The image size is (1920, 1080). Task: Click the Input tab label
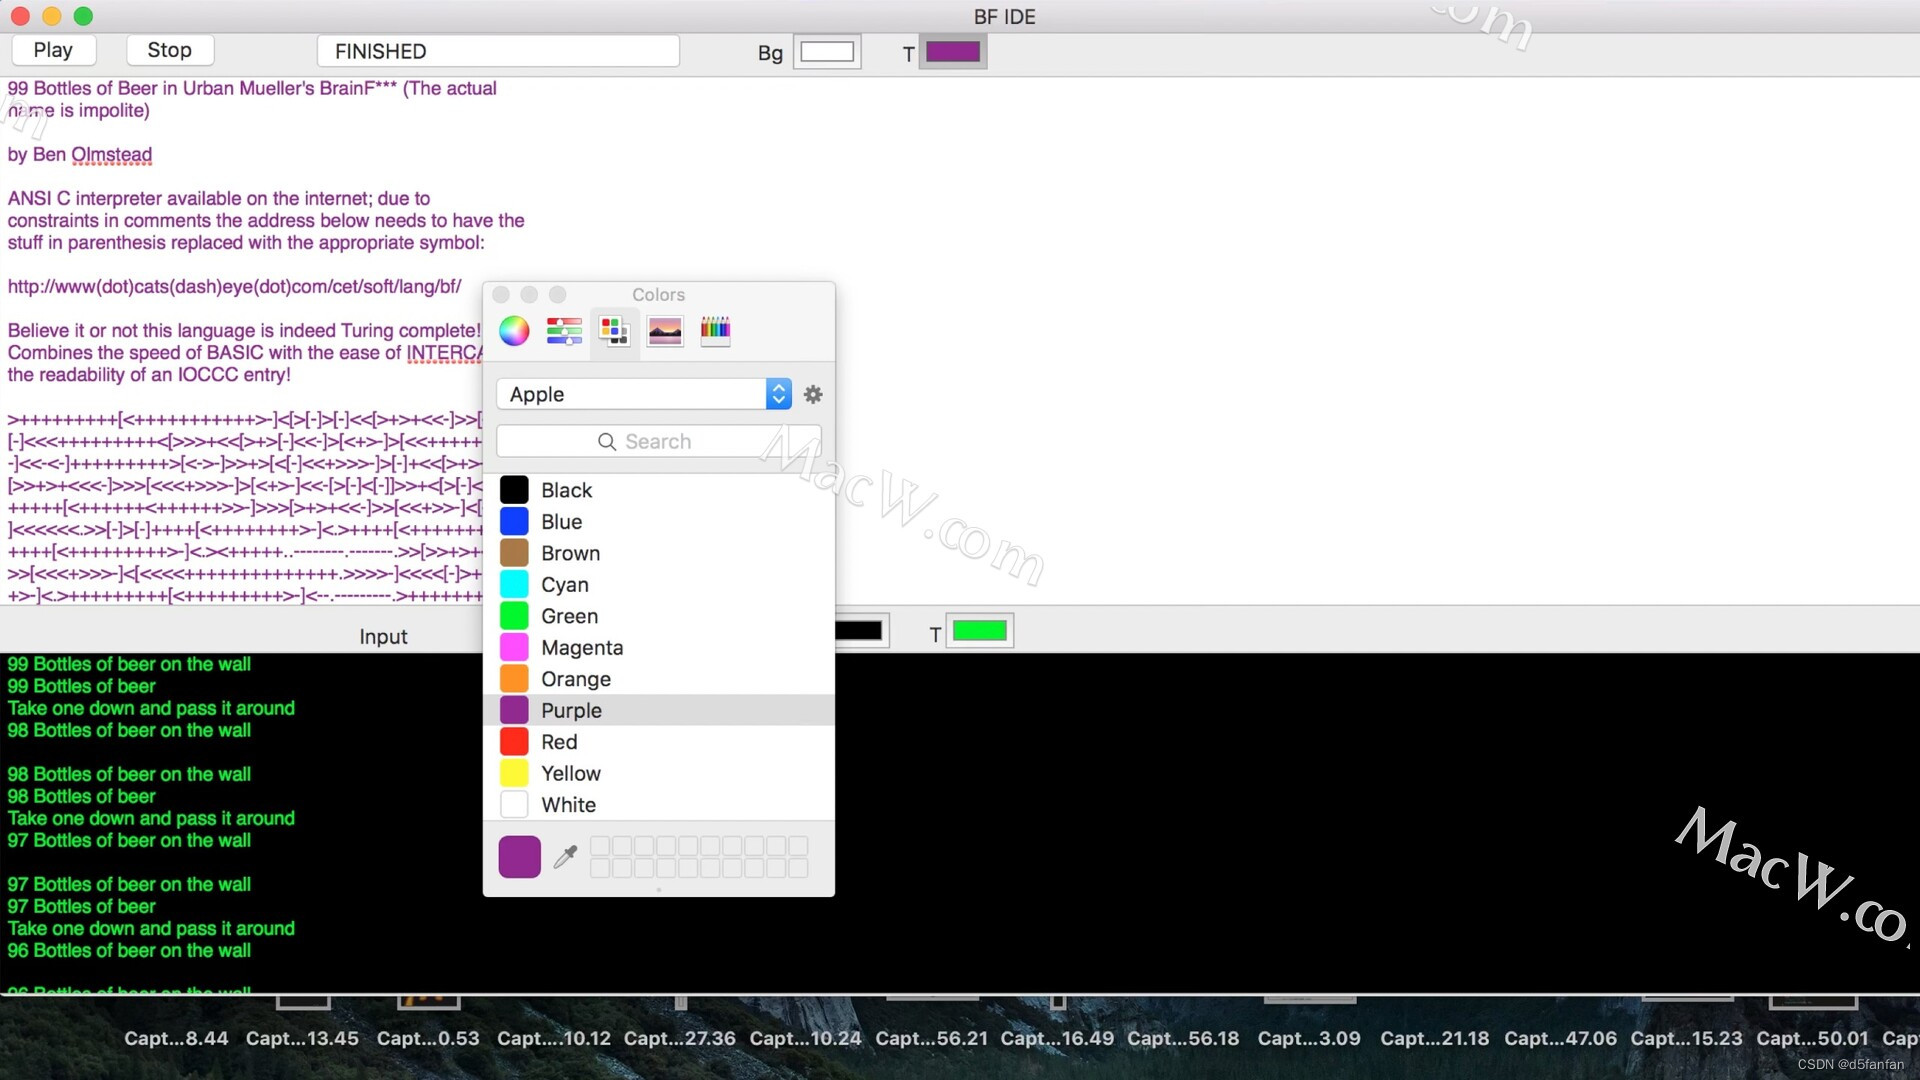pyautogui.click(x=383, y=636)
